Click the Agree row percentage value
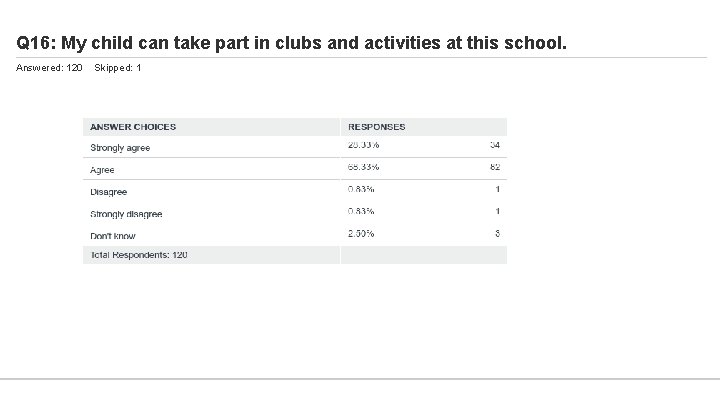This screenshot has width=720, height=405. click(x=362, y=167)
